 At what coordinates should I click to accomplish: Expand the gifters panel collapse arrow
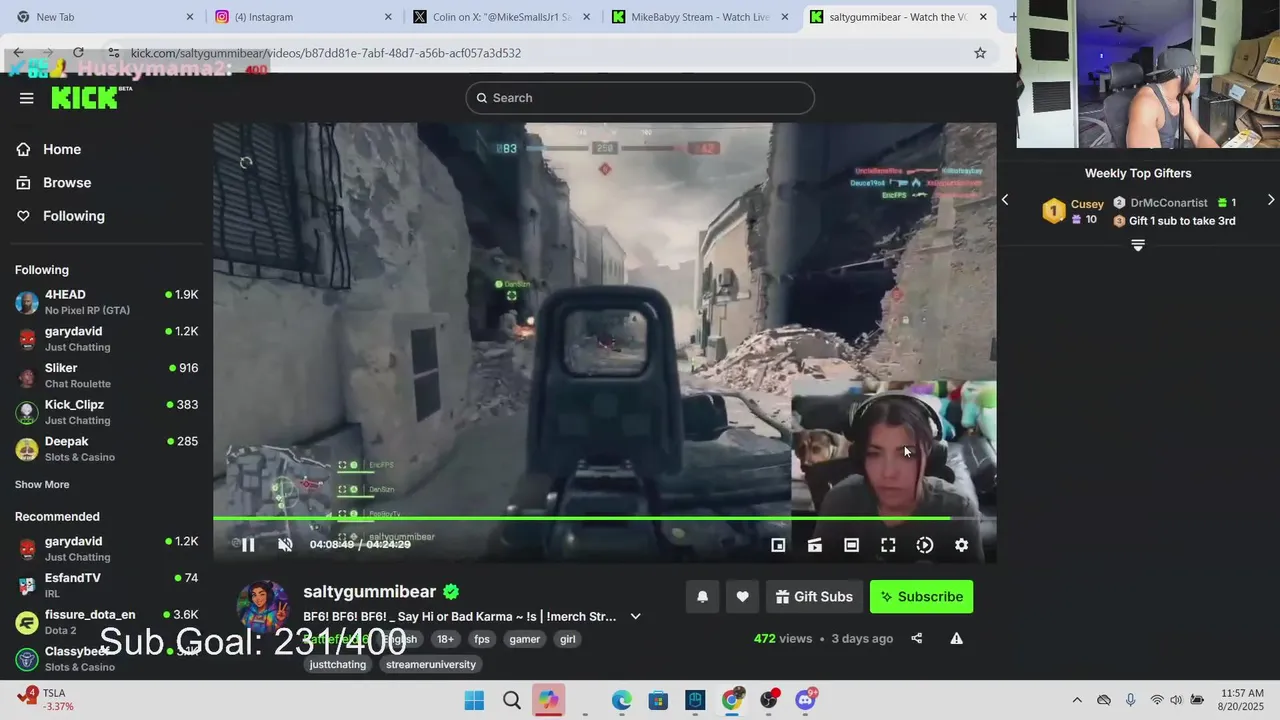(1138, 245)
